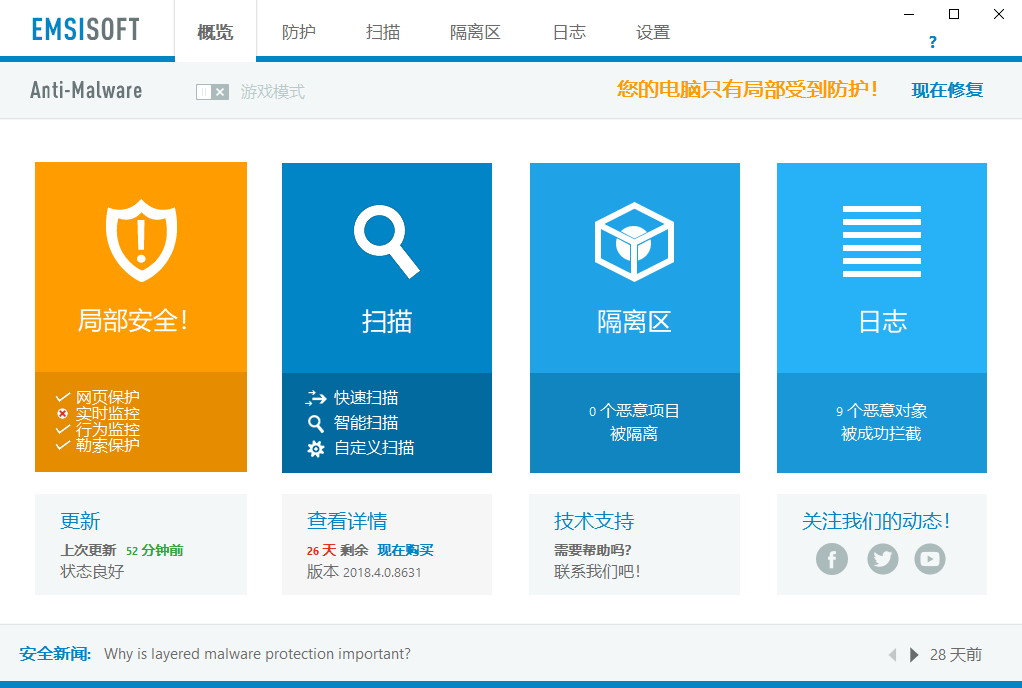
Task: Click '0 个恶意项目 被隔离' text
Action: [x=634, y=422]
